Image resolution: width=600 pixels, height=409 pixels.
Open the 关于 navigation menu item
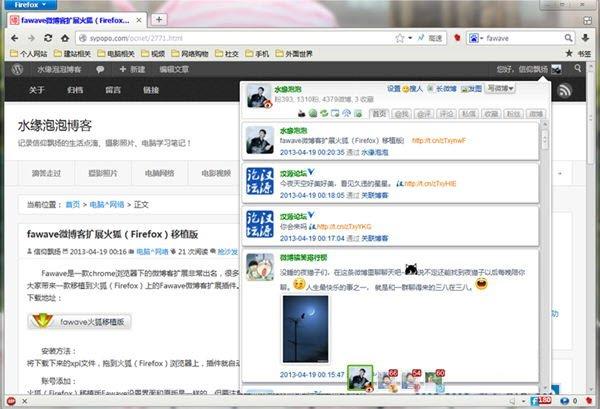(x=37, y=90)
